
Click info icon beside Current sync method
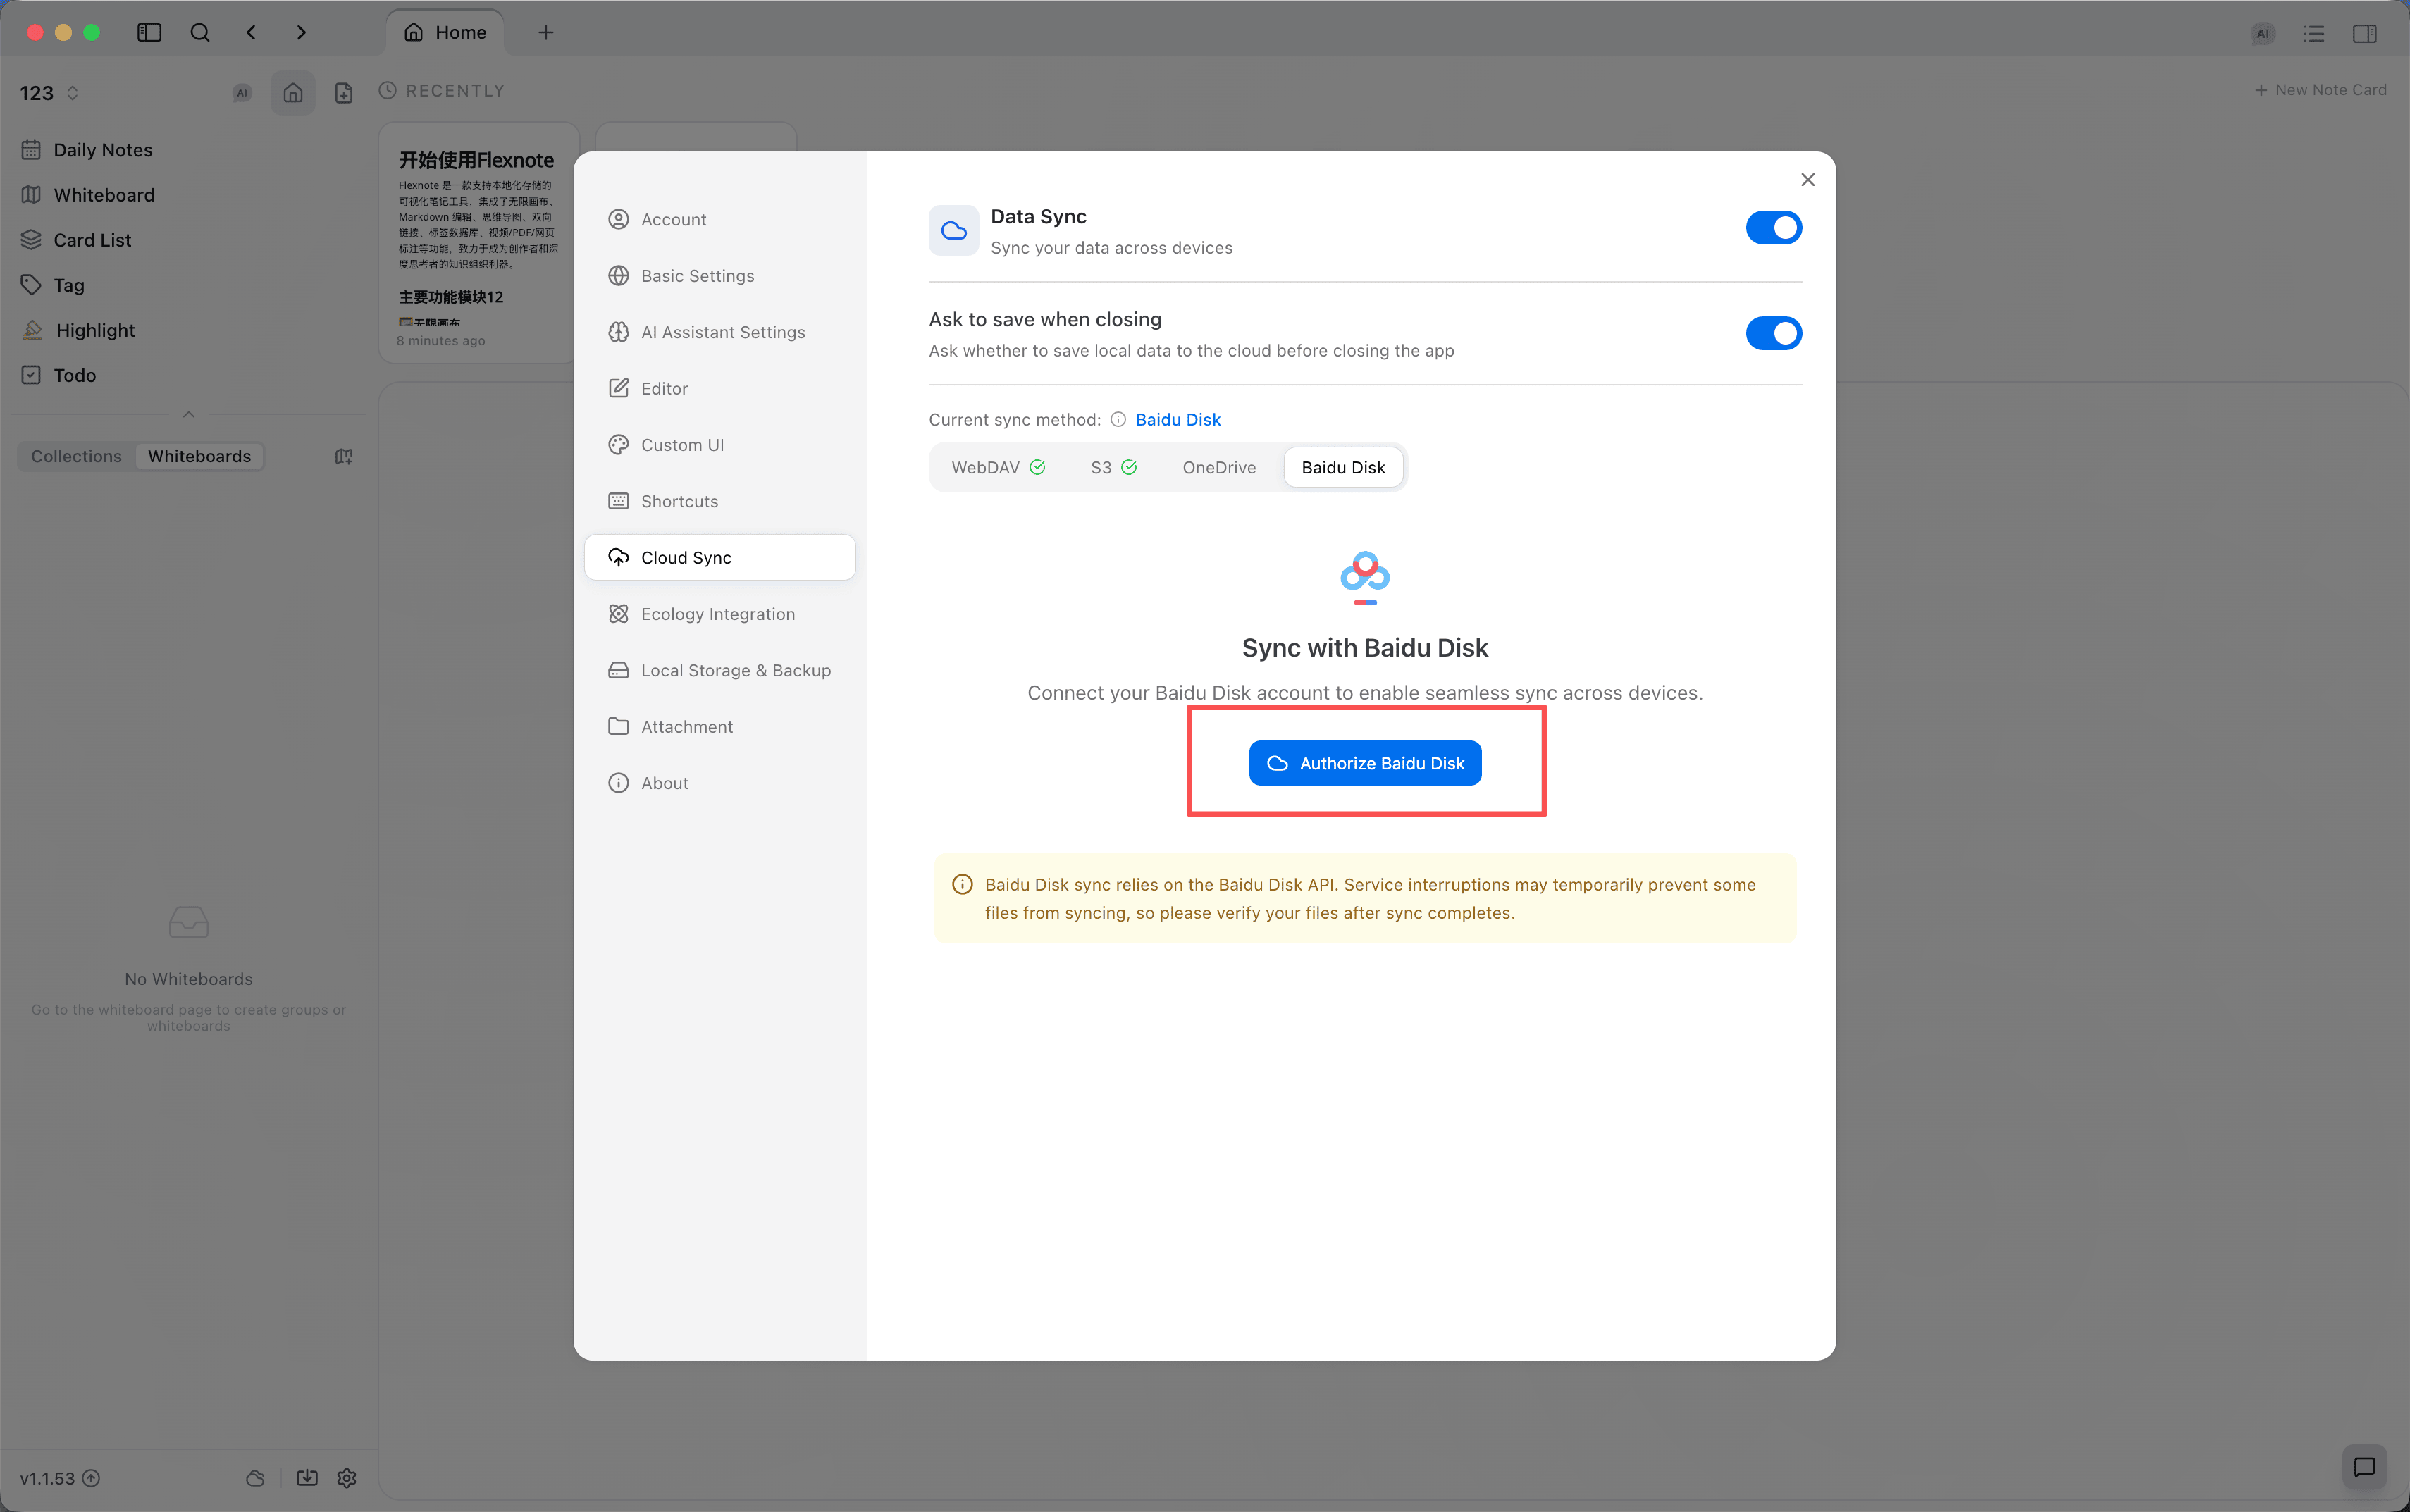tap(1118, 420)
